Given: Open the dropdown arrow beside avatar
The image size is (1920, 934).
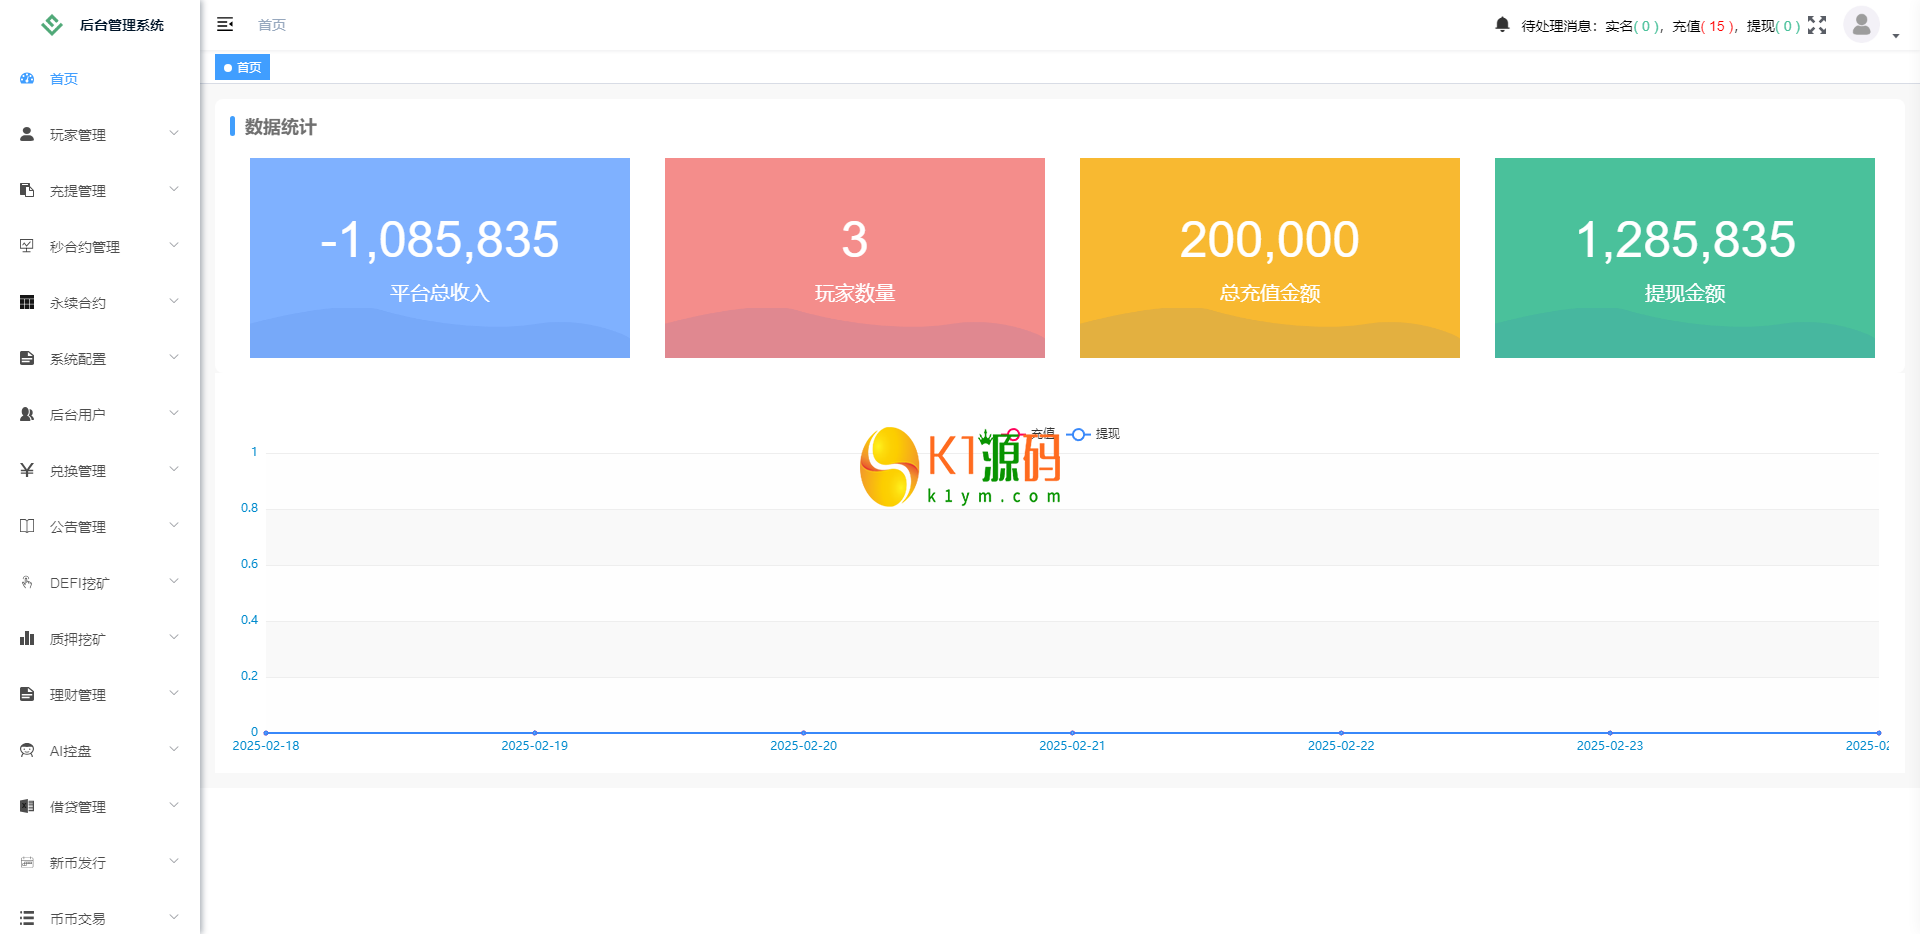Looking at the screenshot, I should pyautogui.click(x=1896, y=36).
